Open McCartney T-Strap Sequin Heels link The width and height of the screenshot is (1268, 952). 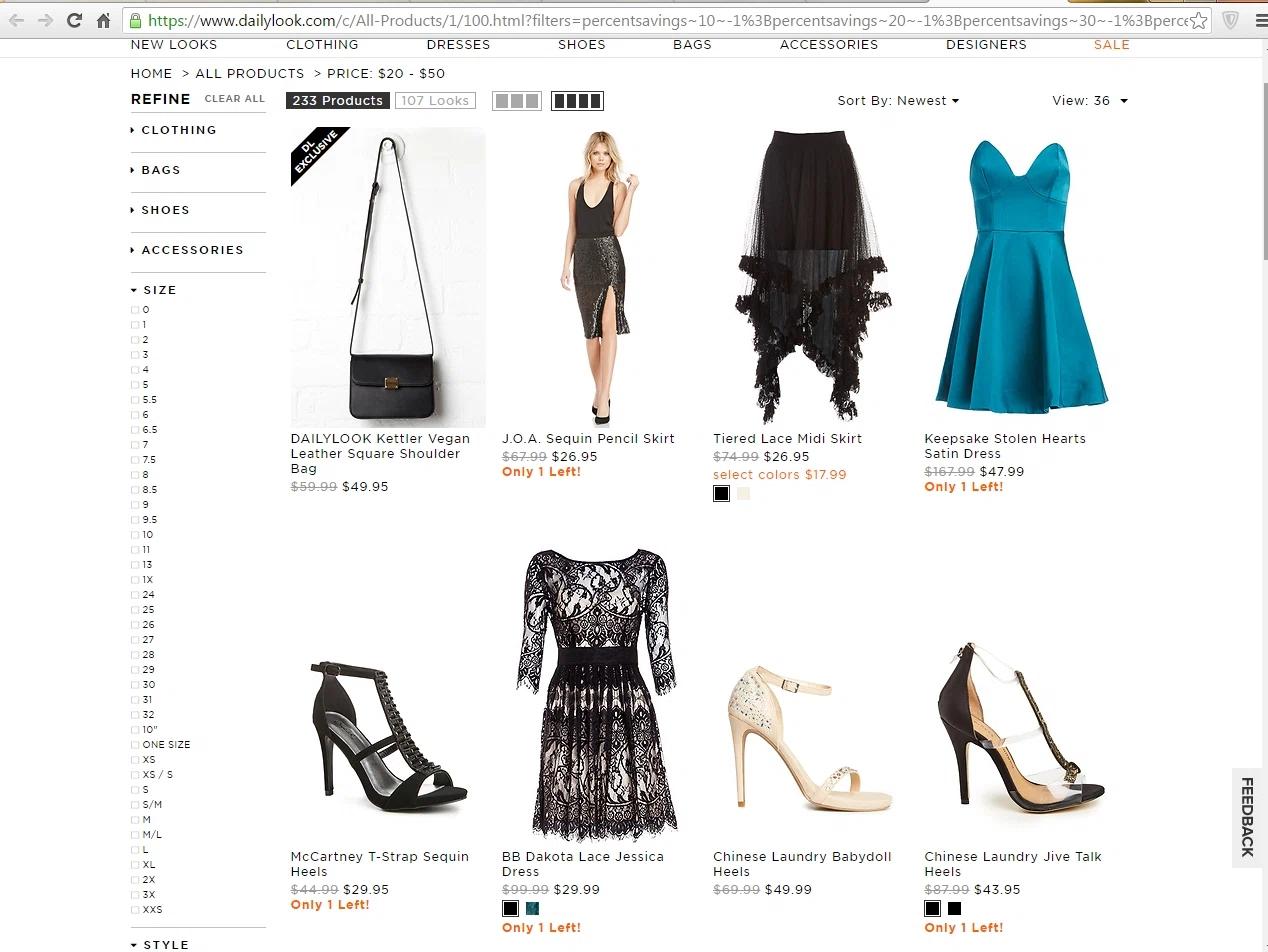(x=380, y=864)
